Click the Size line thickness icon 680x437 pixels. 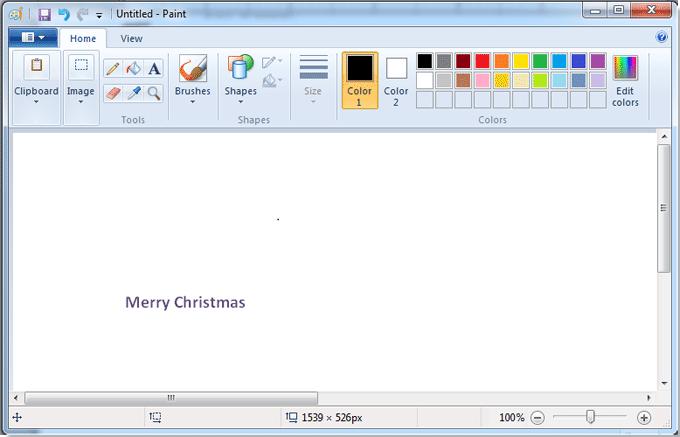pos(314,67)
